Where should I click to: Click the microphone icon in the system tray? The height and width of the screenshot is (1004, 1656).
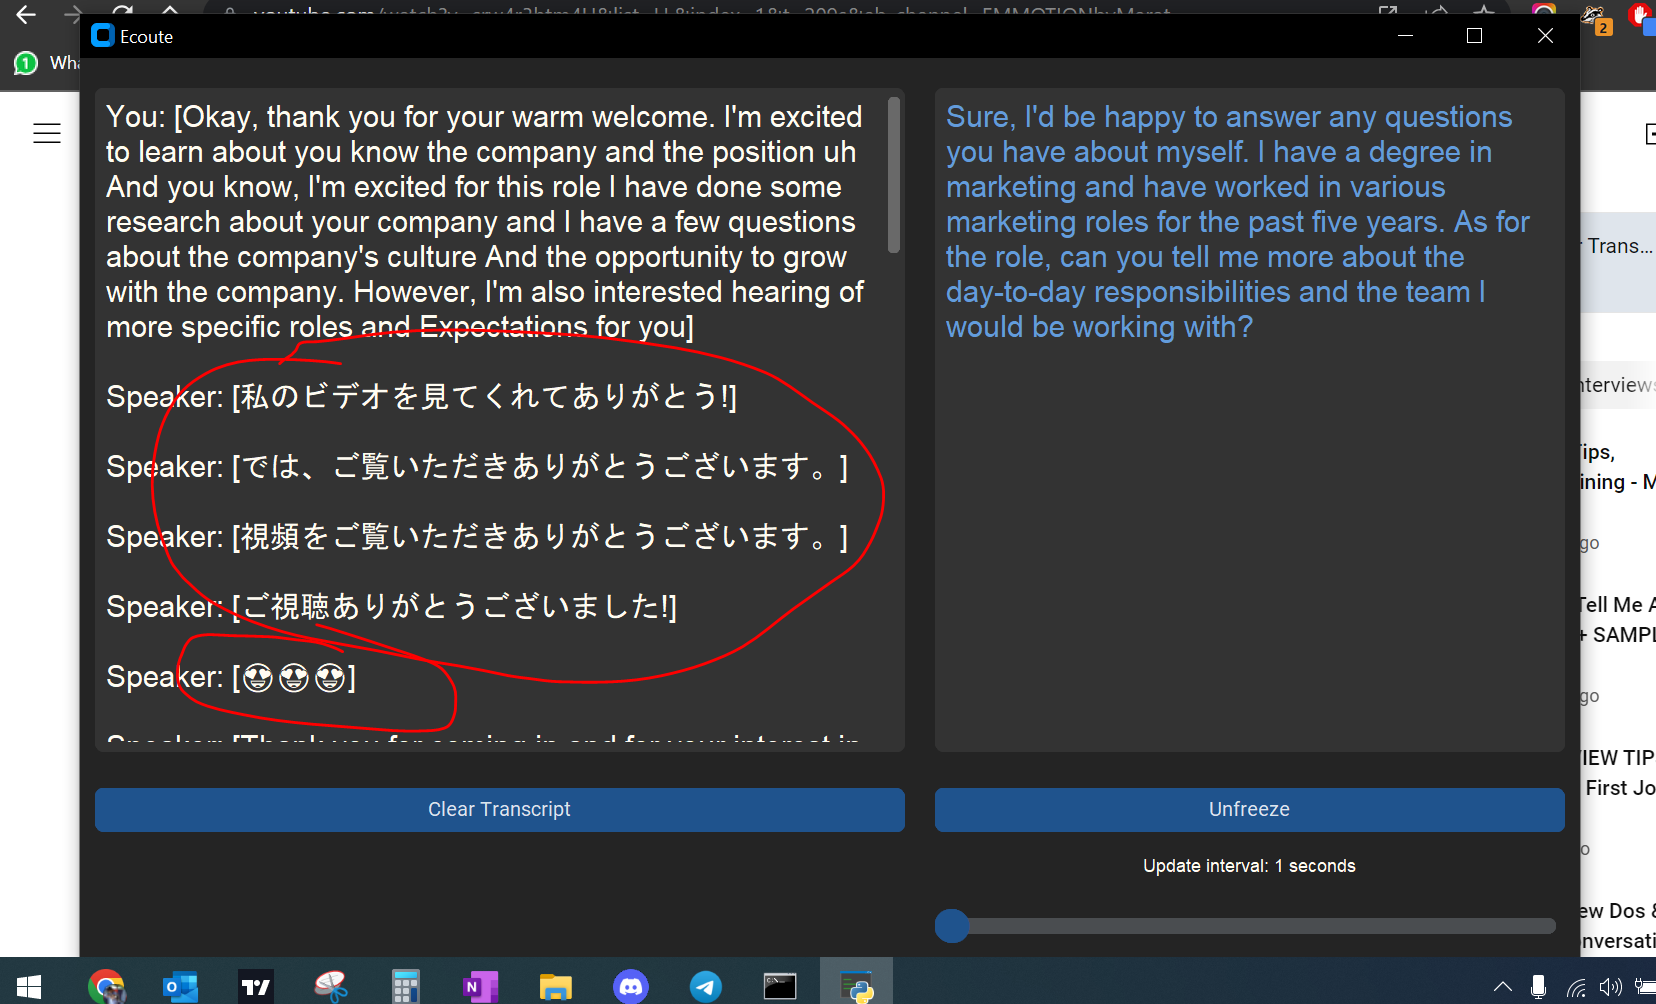[1537, 985]
